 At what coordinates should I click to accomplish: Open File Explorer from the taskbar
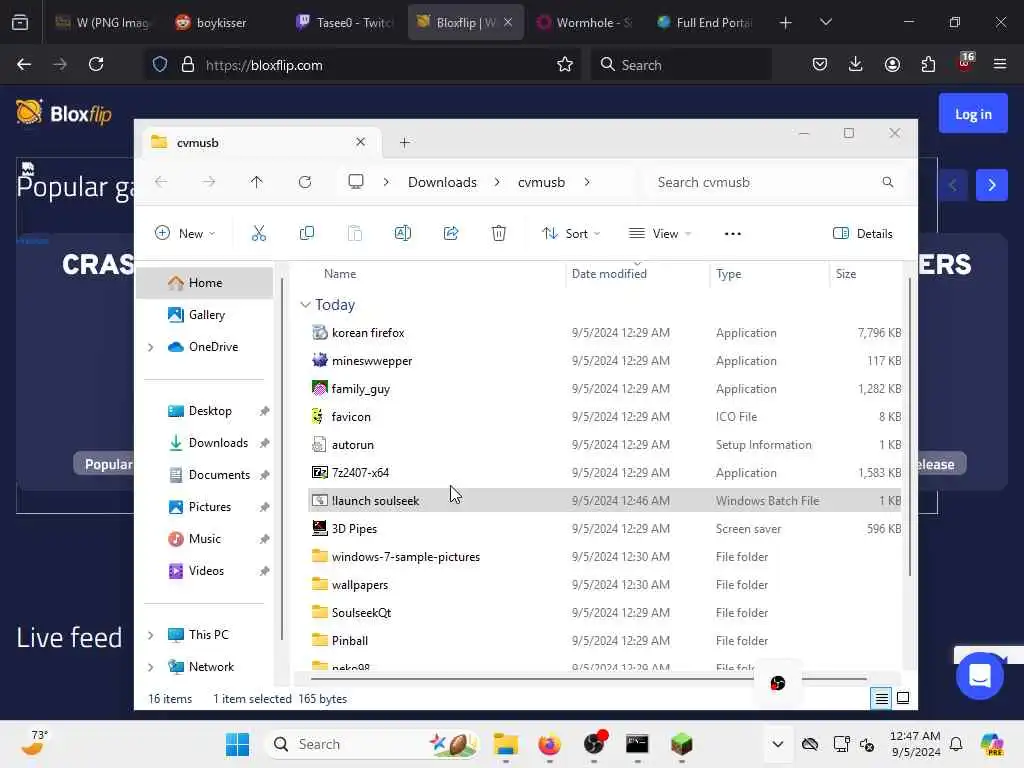pos(505,744)
